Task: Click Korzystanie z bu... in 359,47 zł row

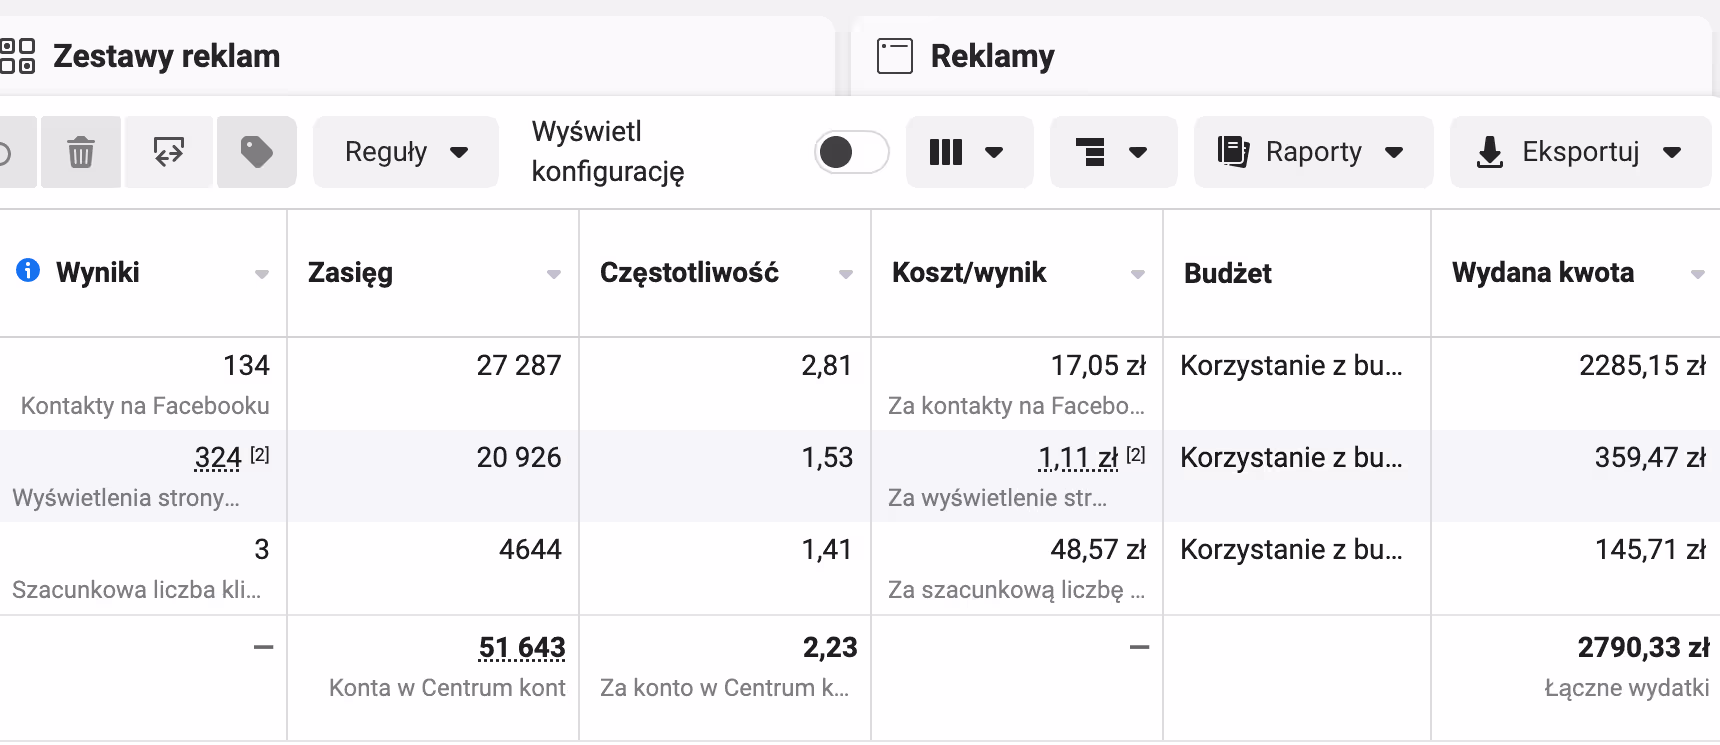Action: (x=1291, y=458)
